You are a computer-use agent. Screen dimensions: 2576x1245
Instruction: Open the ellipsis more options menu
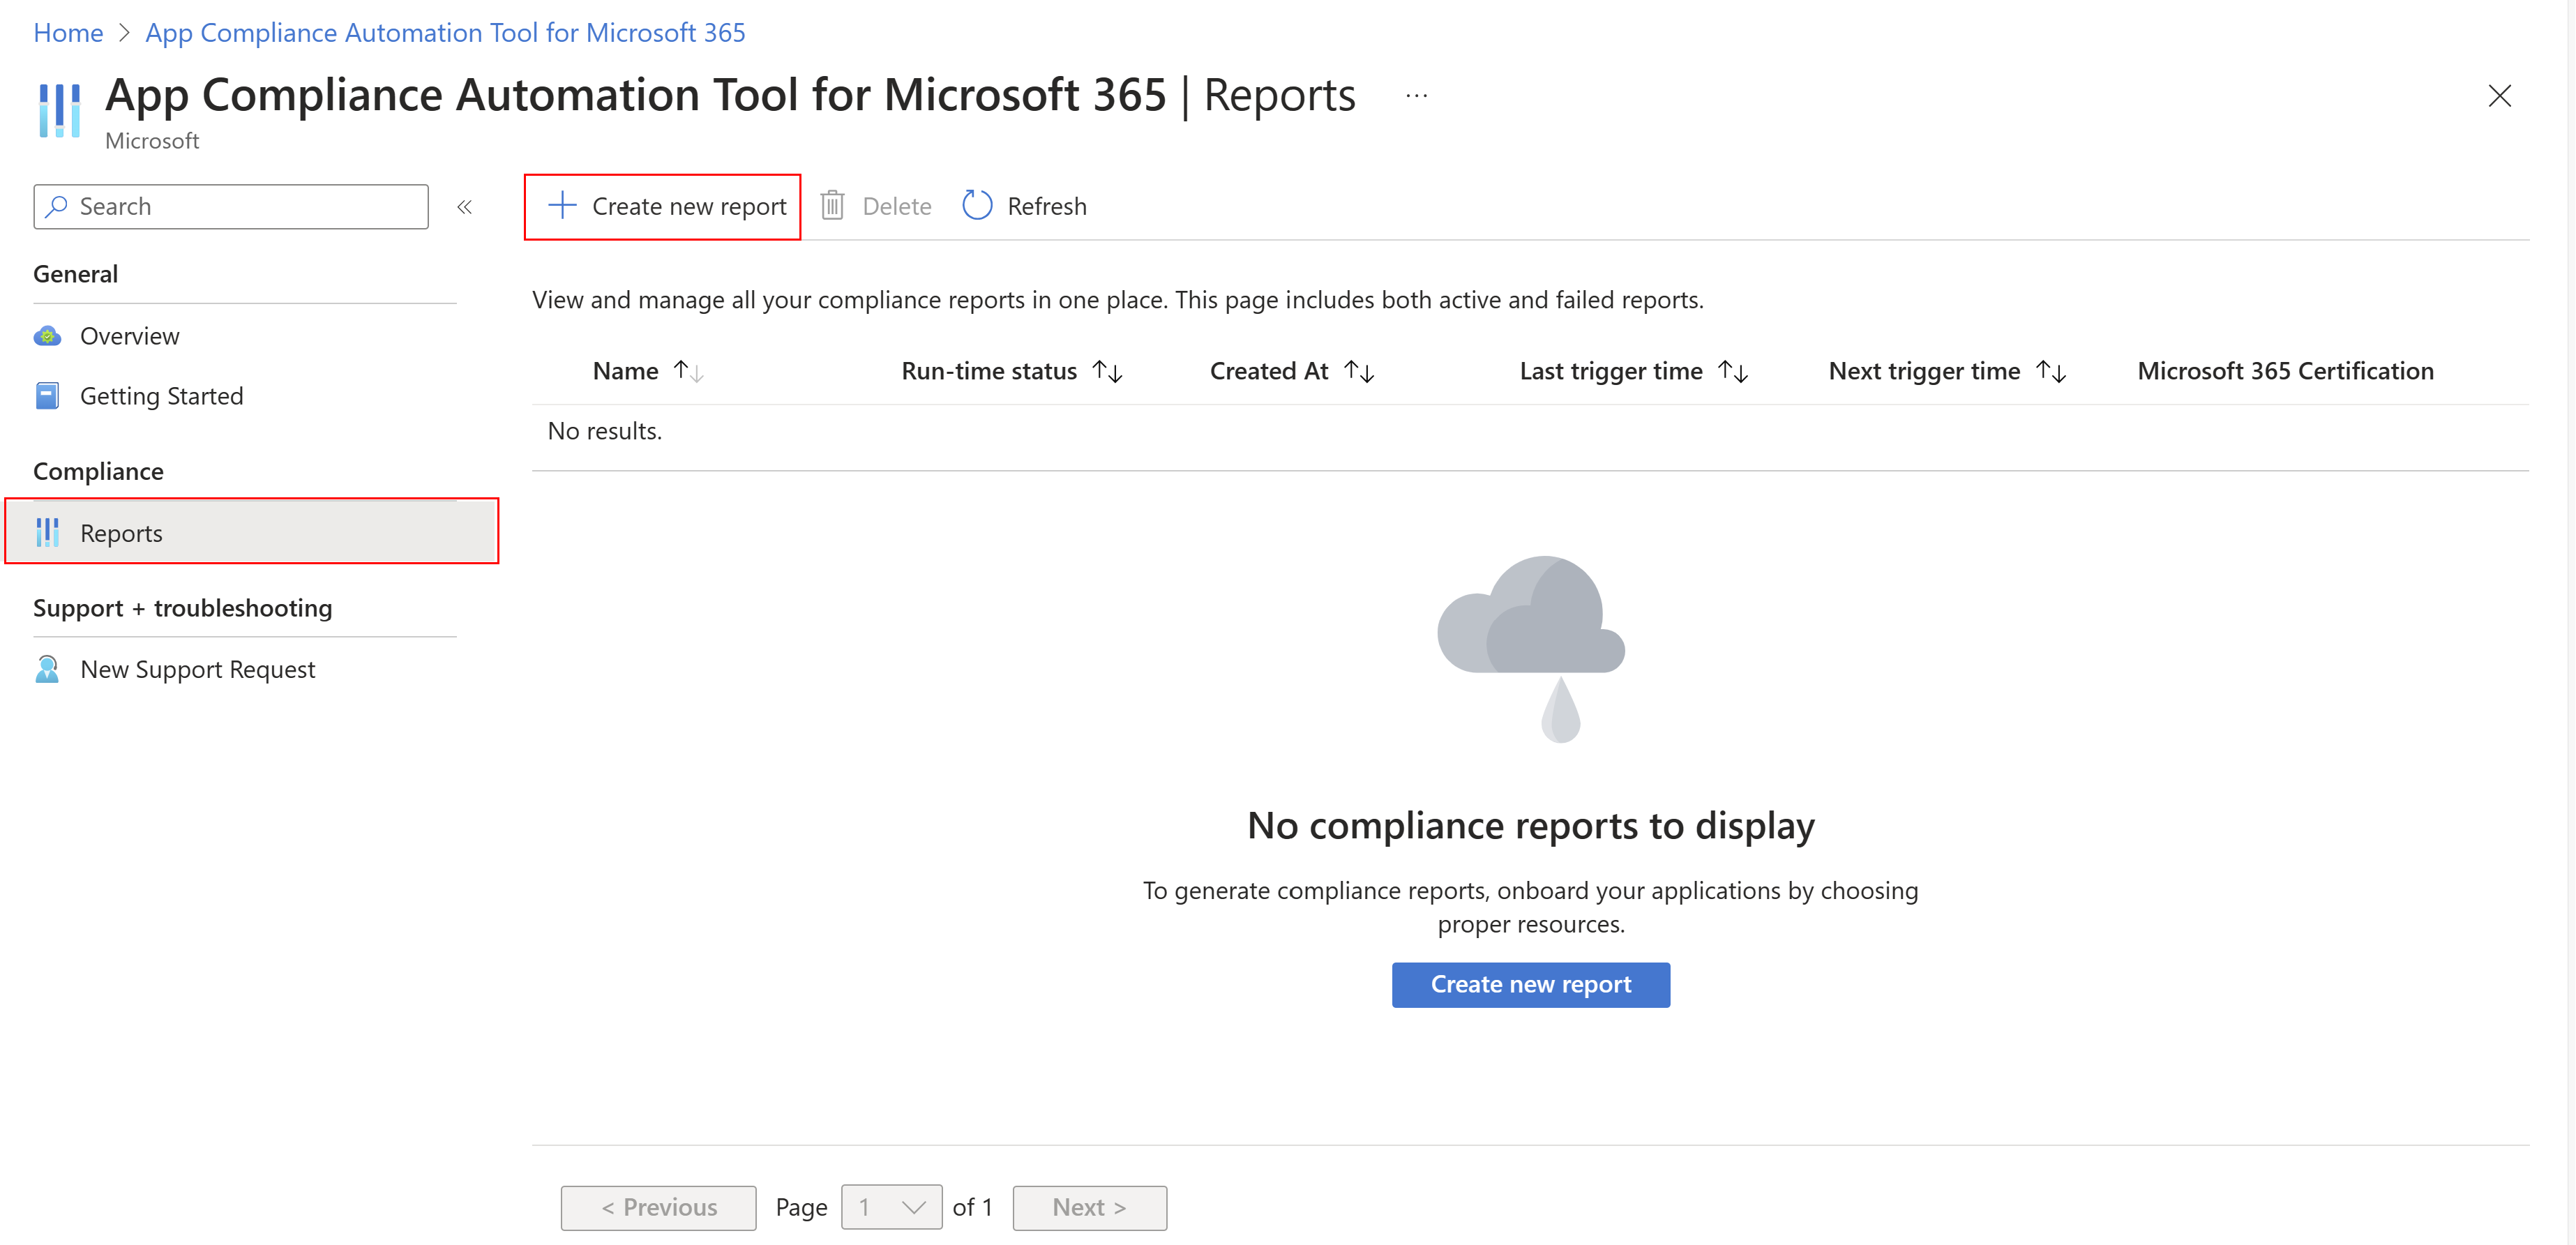(x=1416, y=96)
